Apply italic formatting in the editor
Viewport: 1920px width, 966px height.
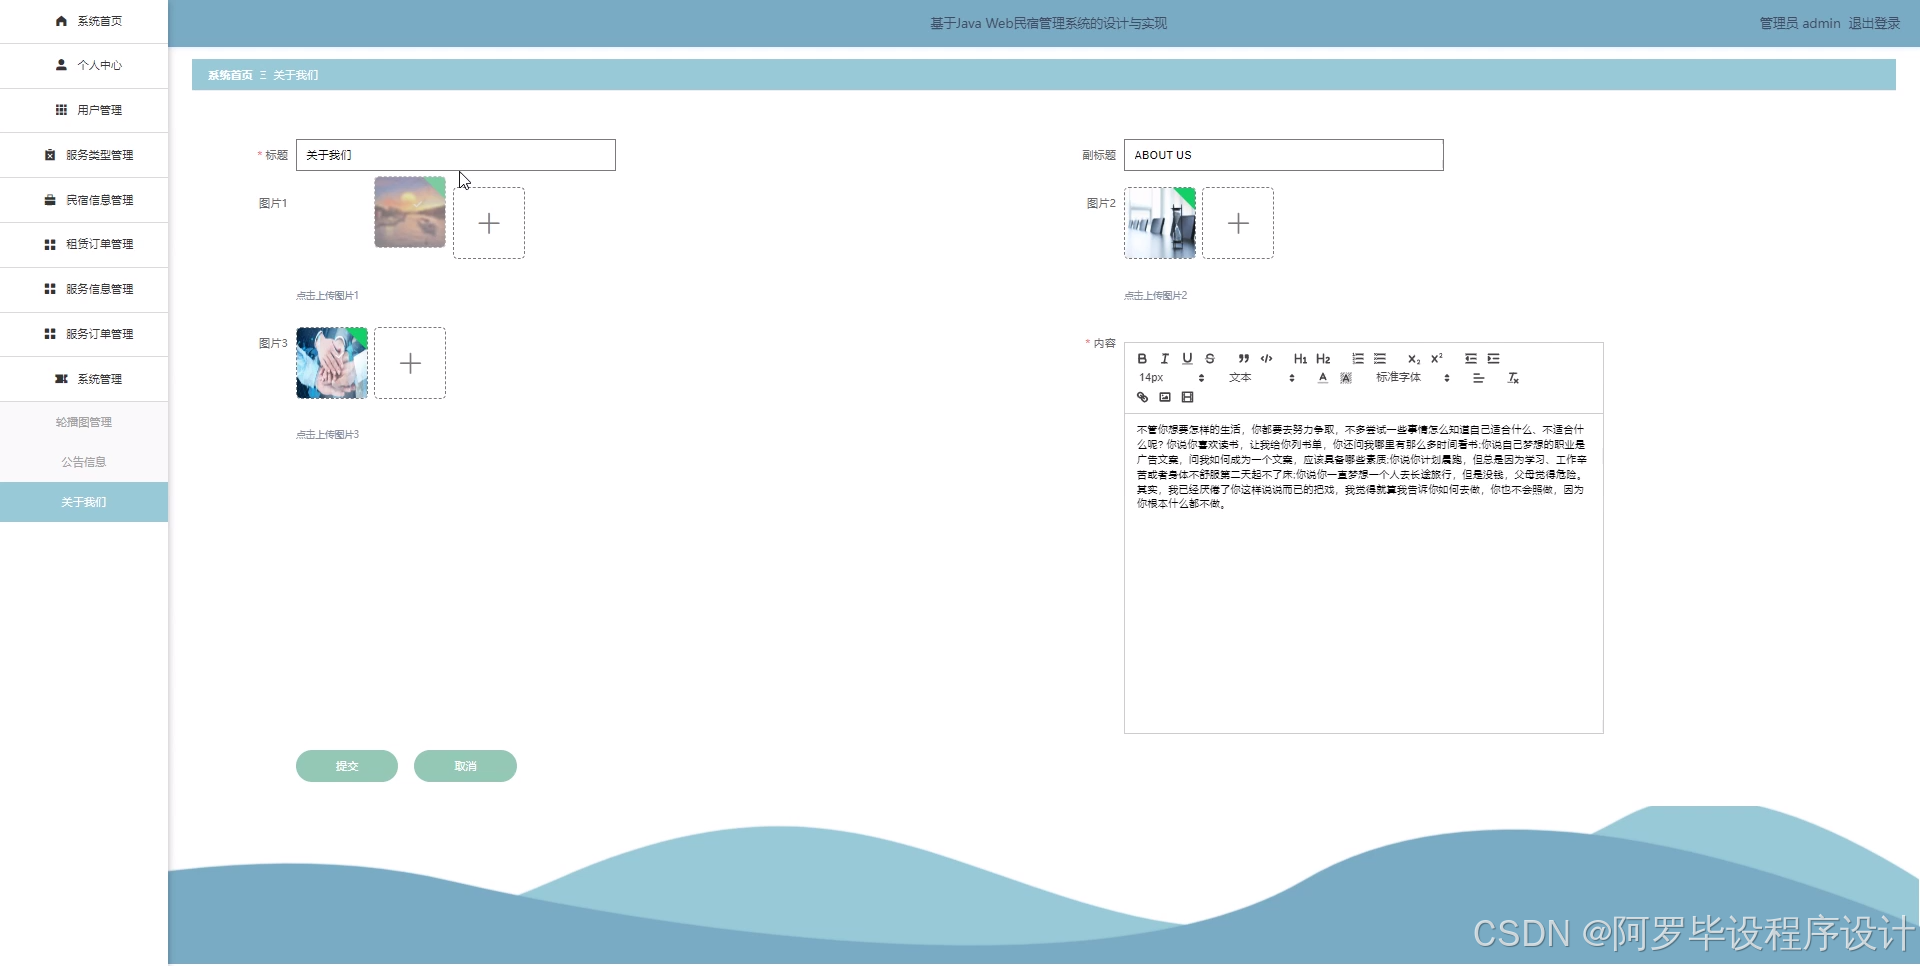click(1165, 359)
